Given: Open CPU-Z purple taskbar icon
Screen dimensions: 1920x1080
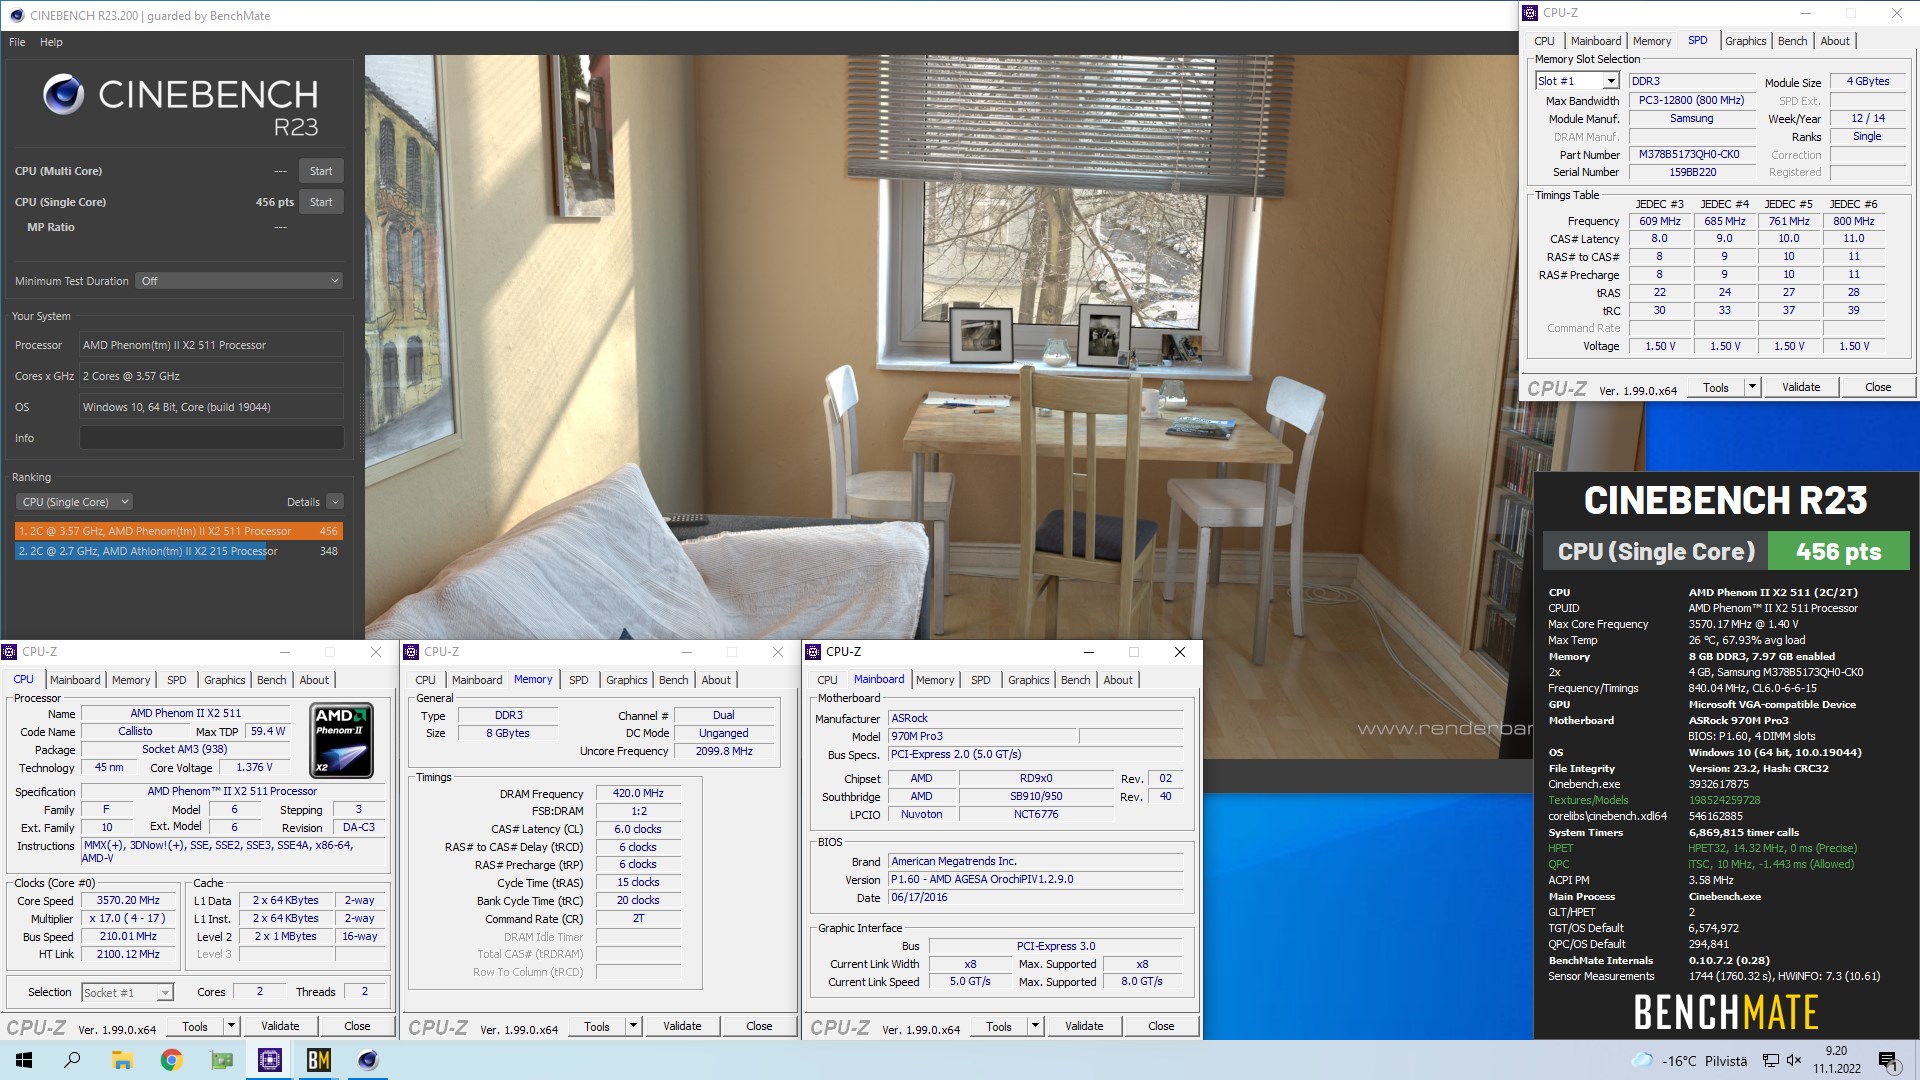Looking at the screenshot, I should [269, 1060].
